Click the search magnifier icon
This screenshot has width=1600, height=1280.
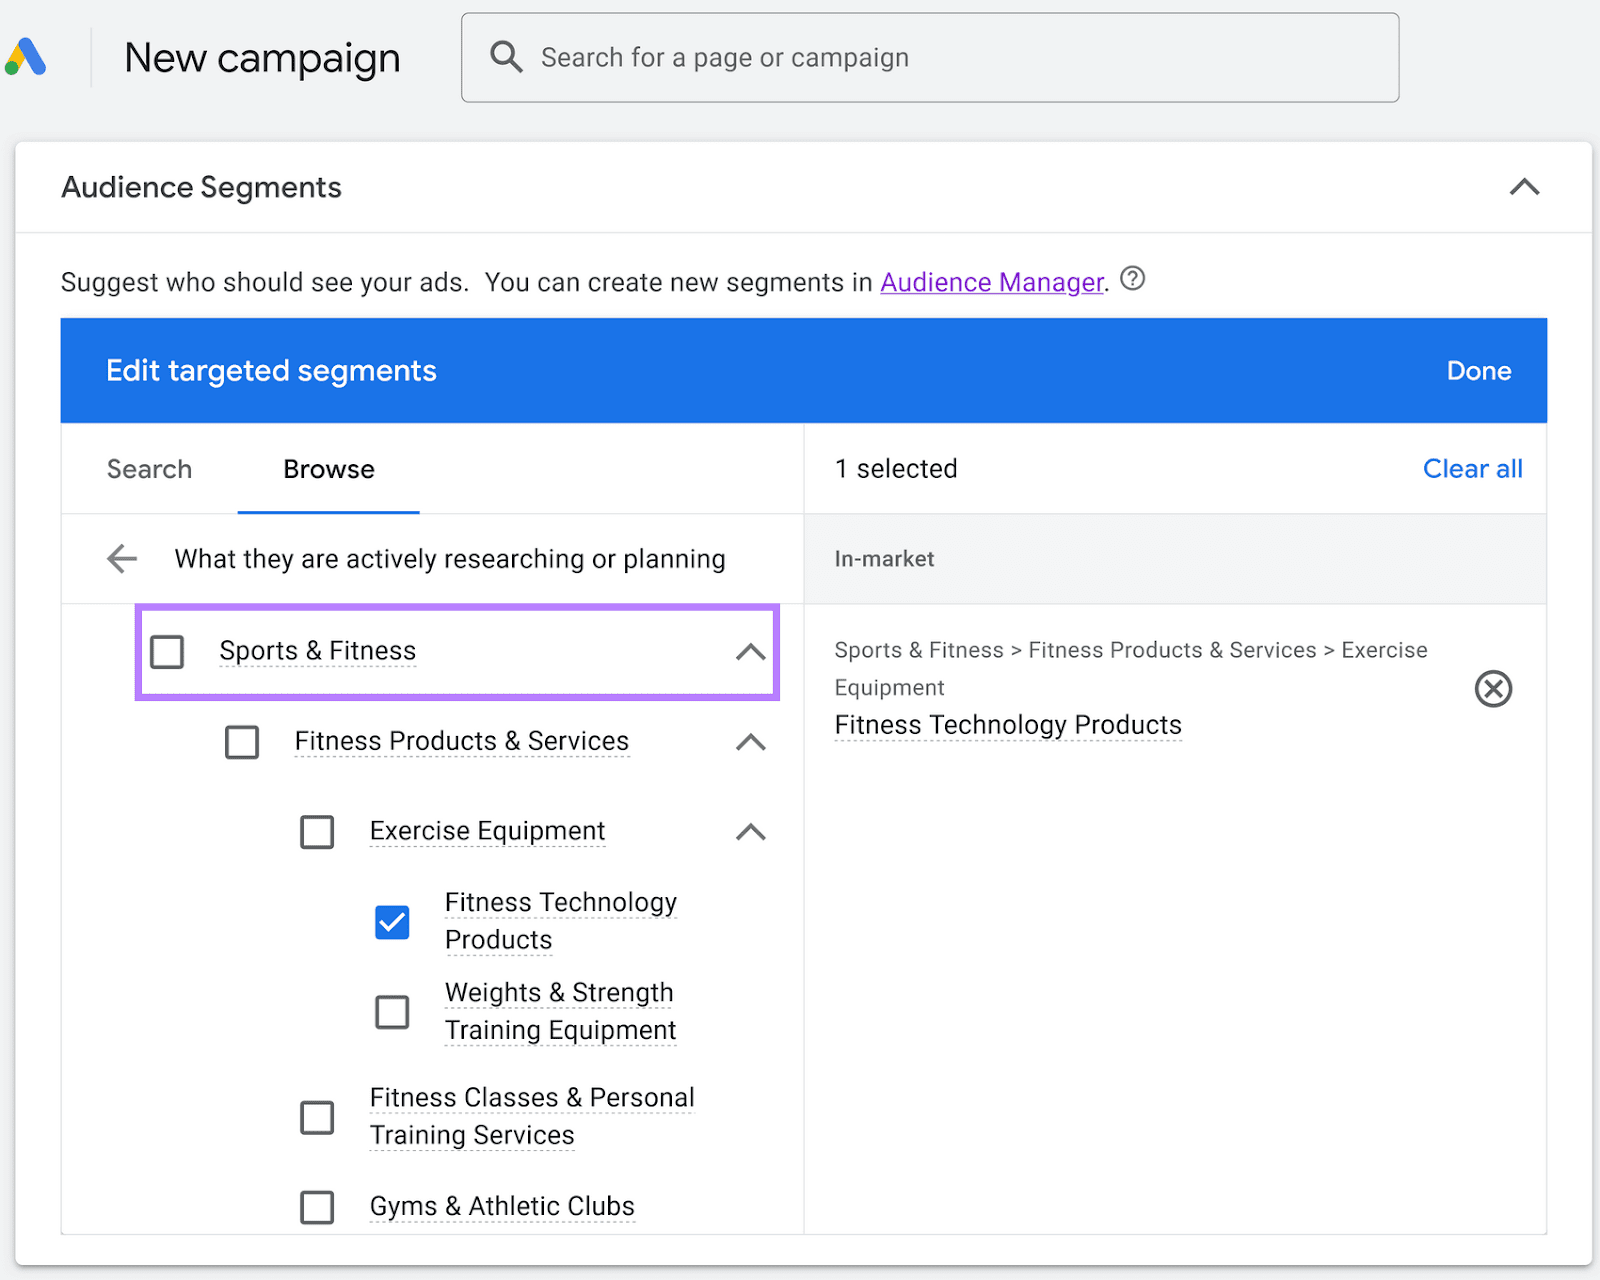pos(506,58)
